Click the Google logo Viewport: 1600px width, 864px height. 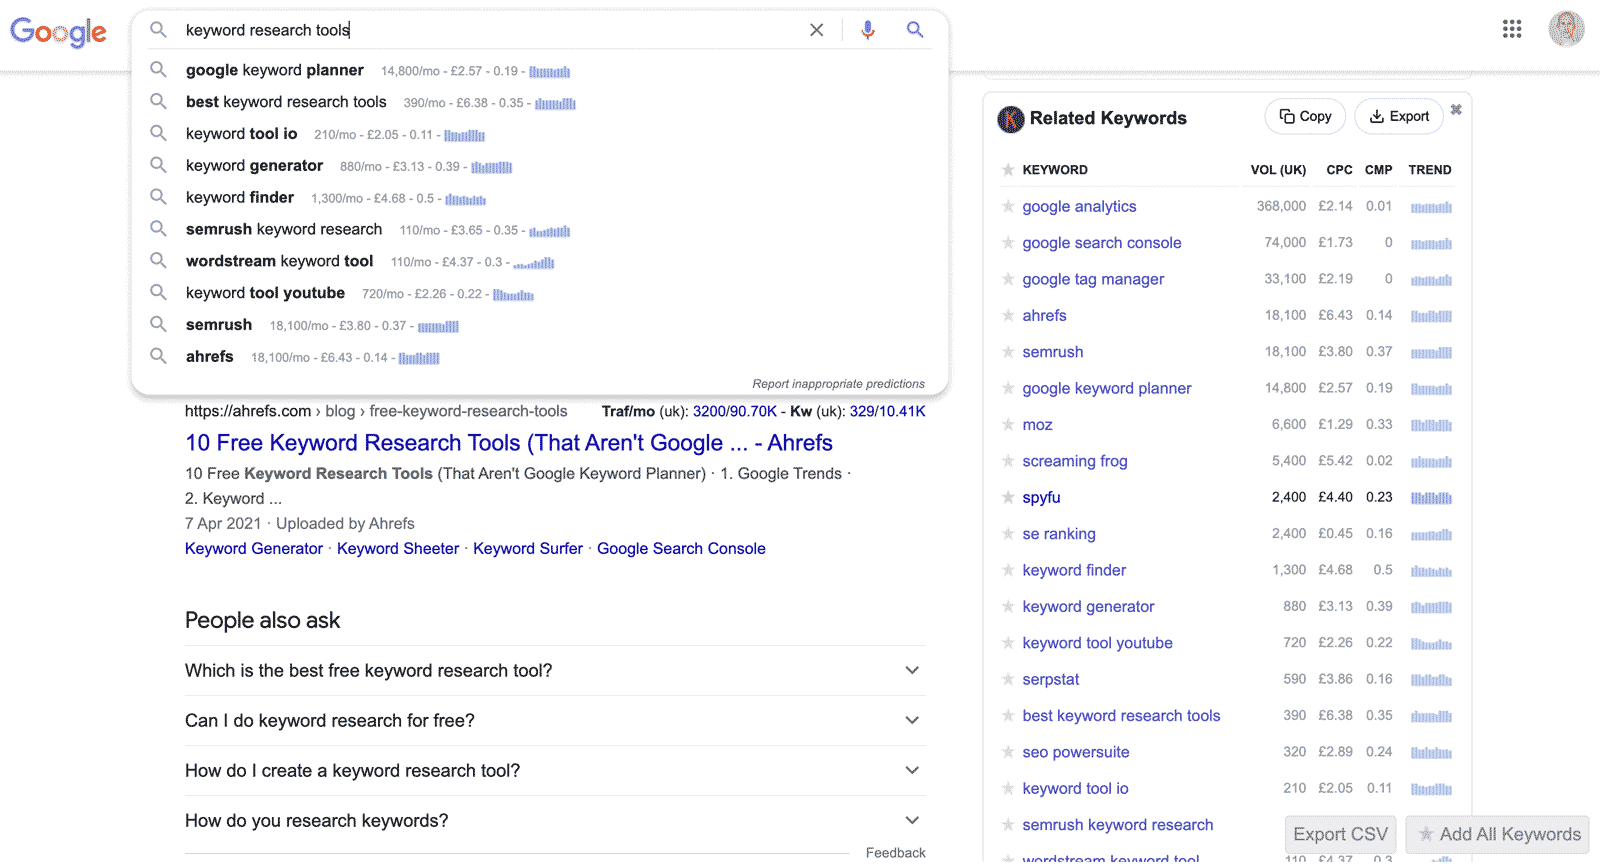[58, 32]
